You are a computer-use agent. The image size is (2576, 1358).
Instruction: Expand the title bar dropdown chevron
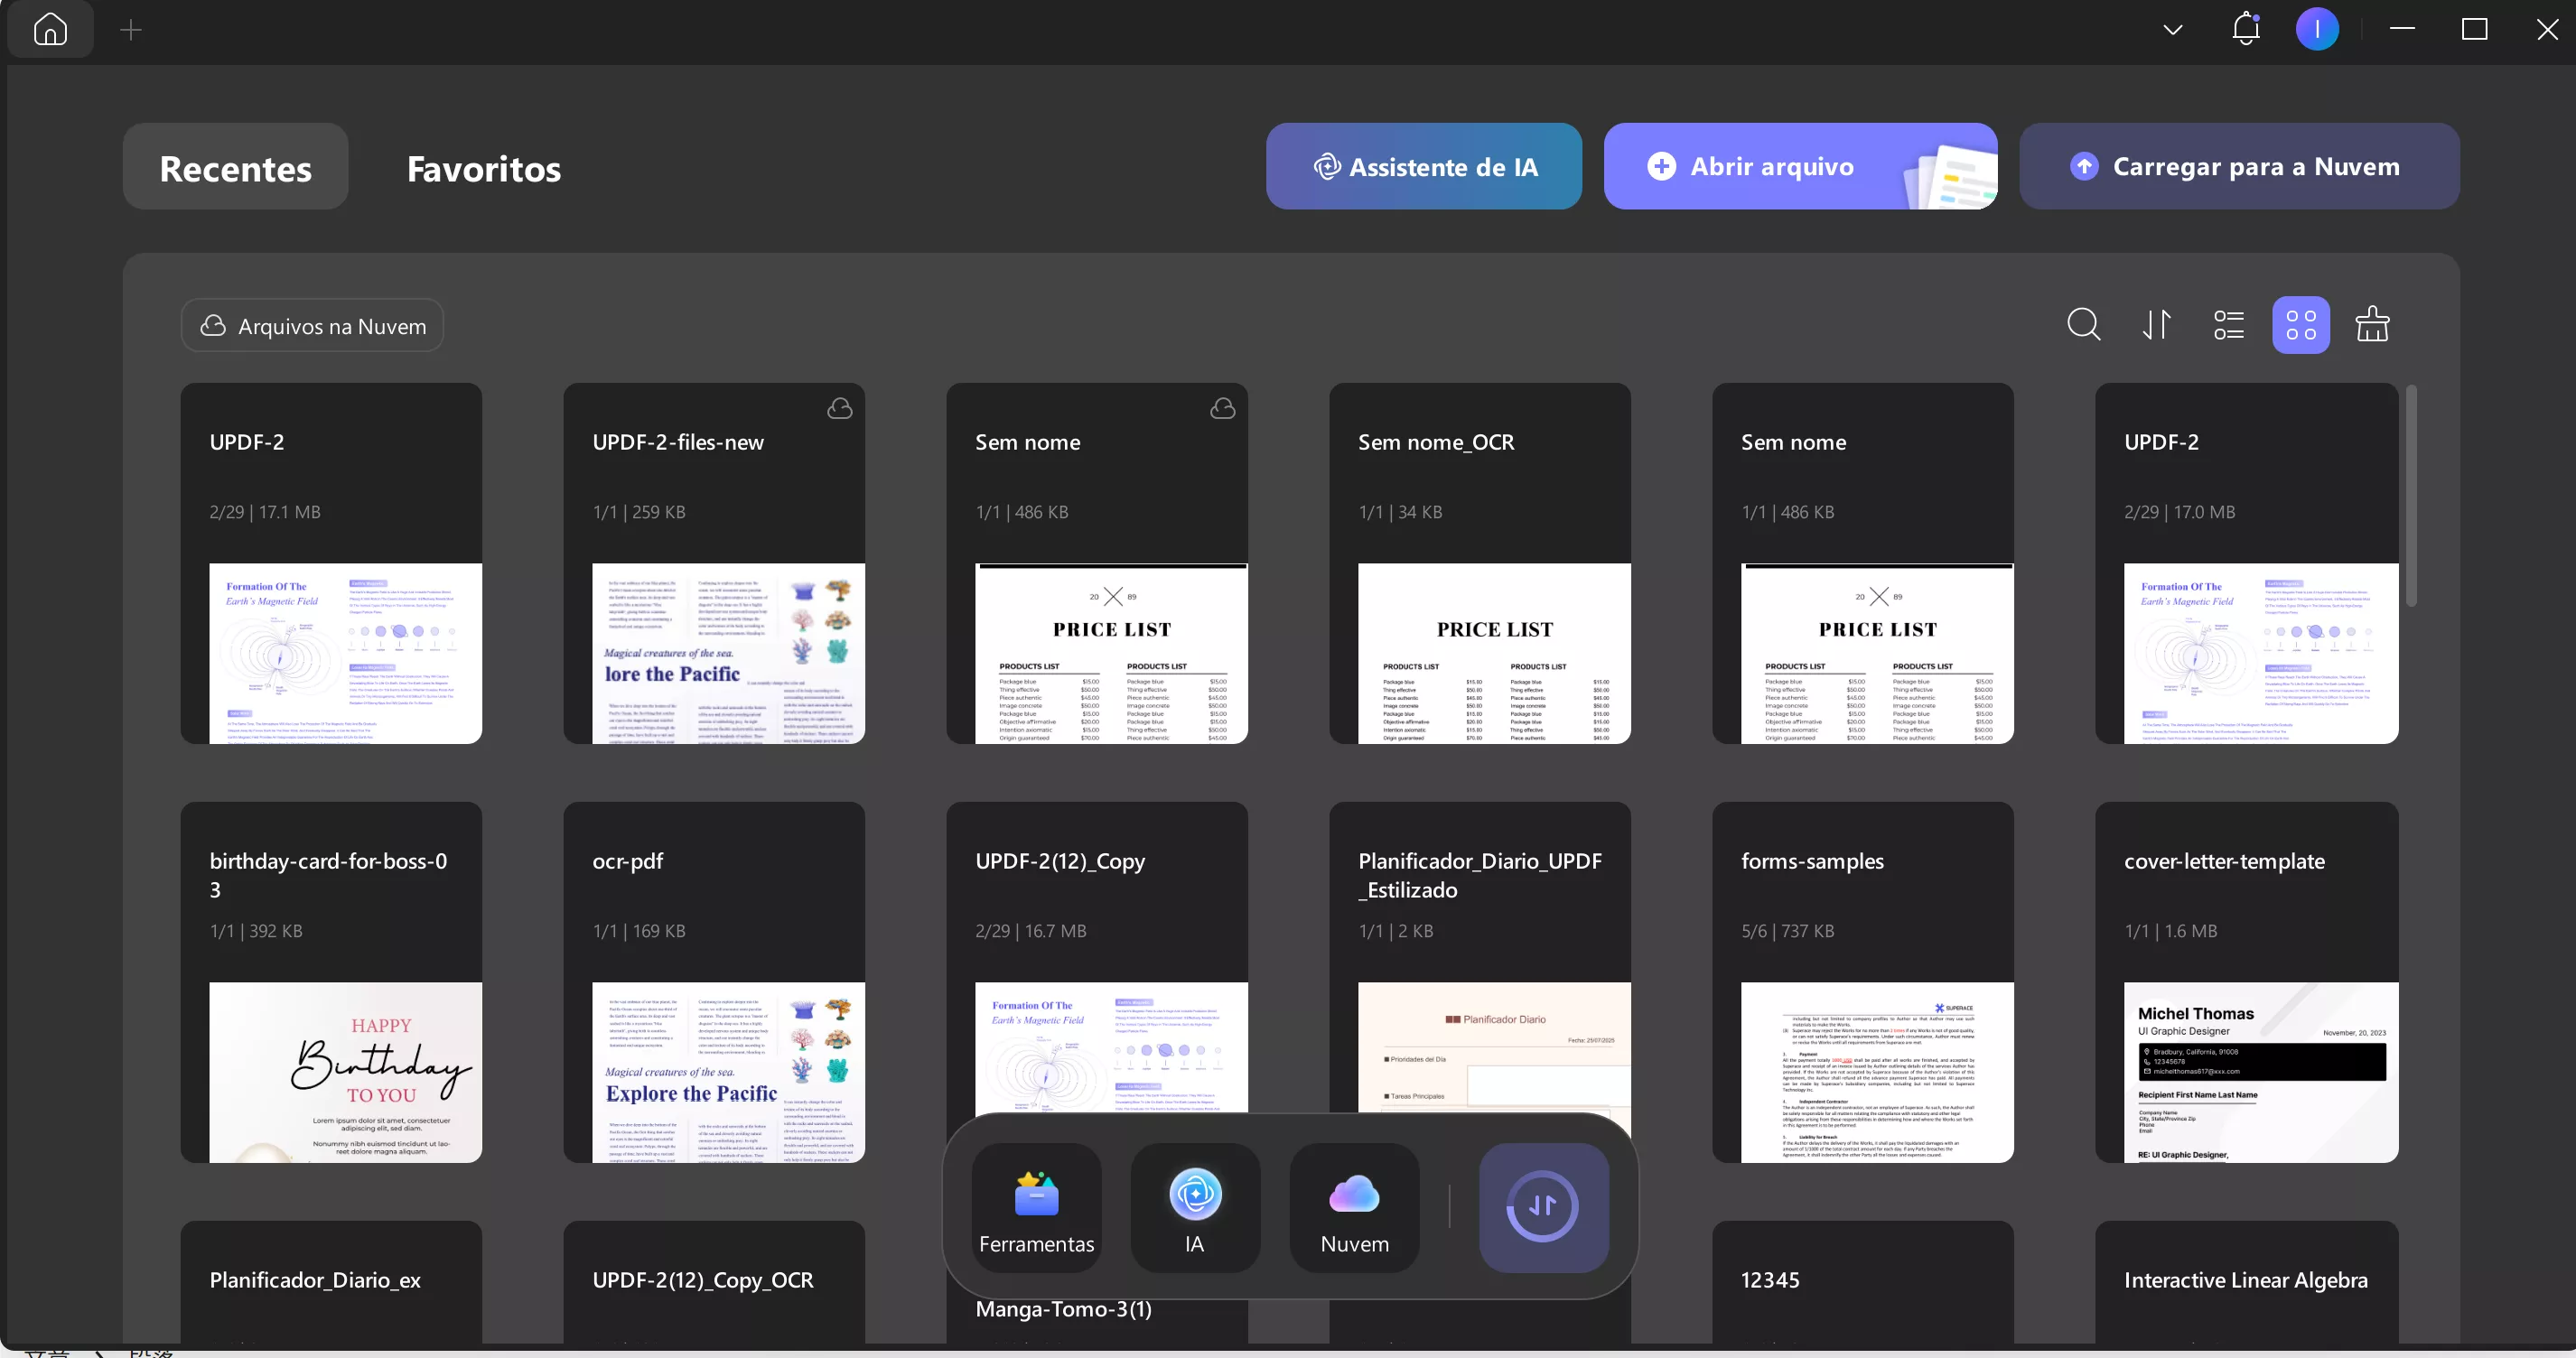pos(2172,29)
